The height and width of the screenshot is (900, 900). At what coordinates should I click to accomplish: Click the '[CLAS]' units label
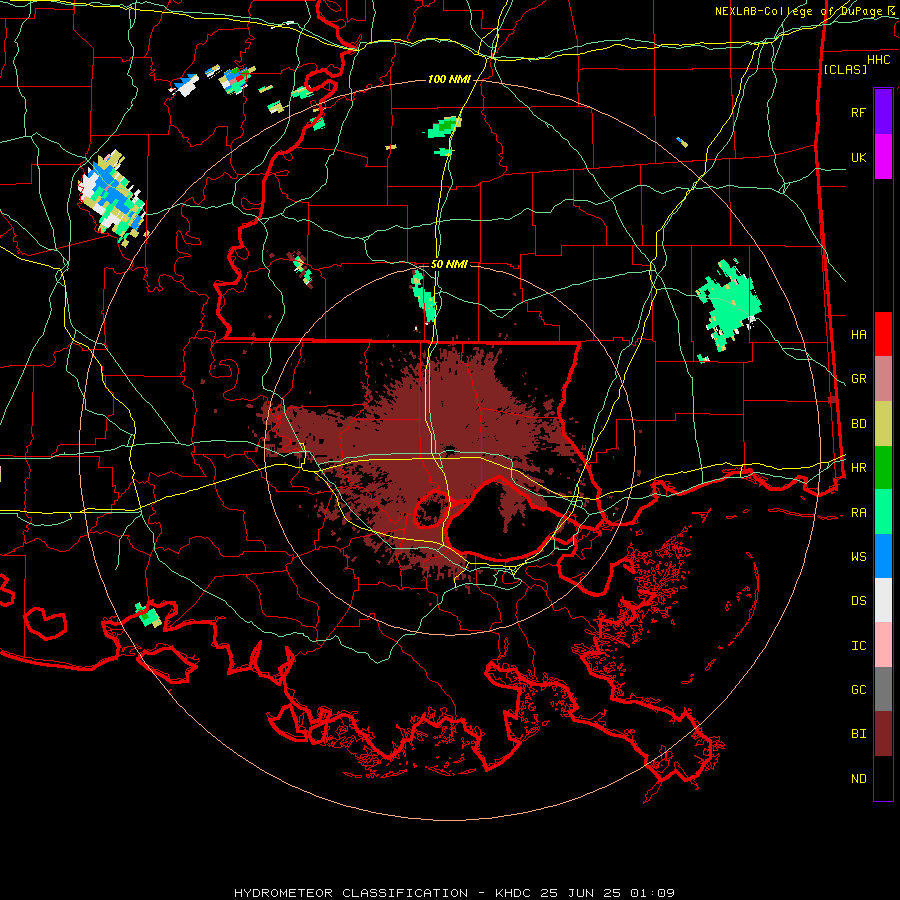(844, 69)
